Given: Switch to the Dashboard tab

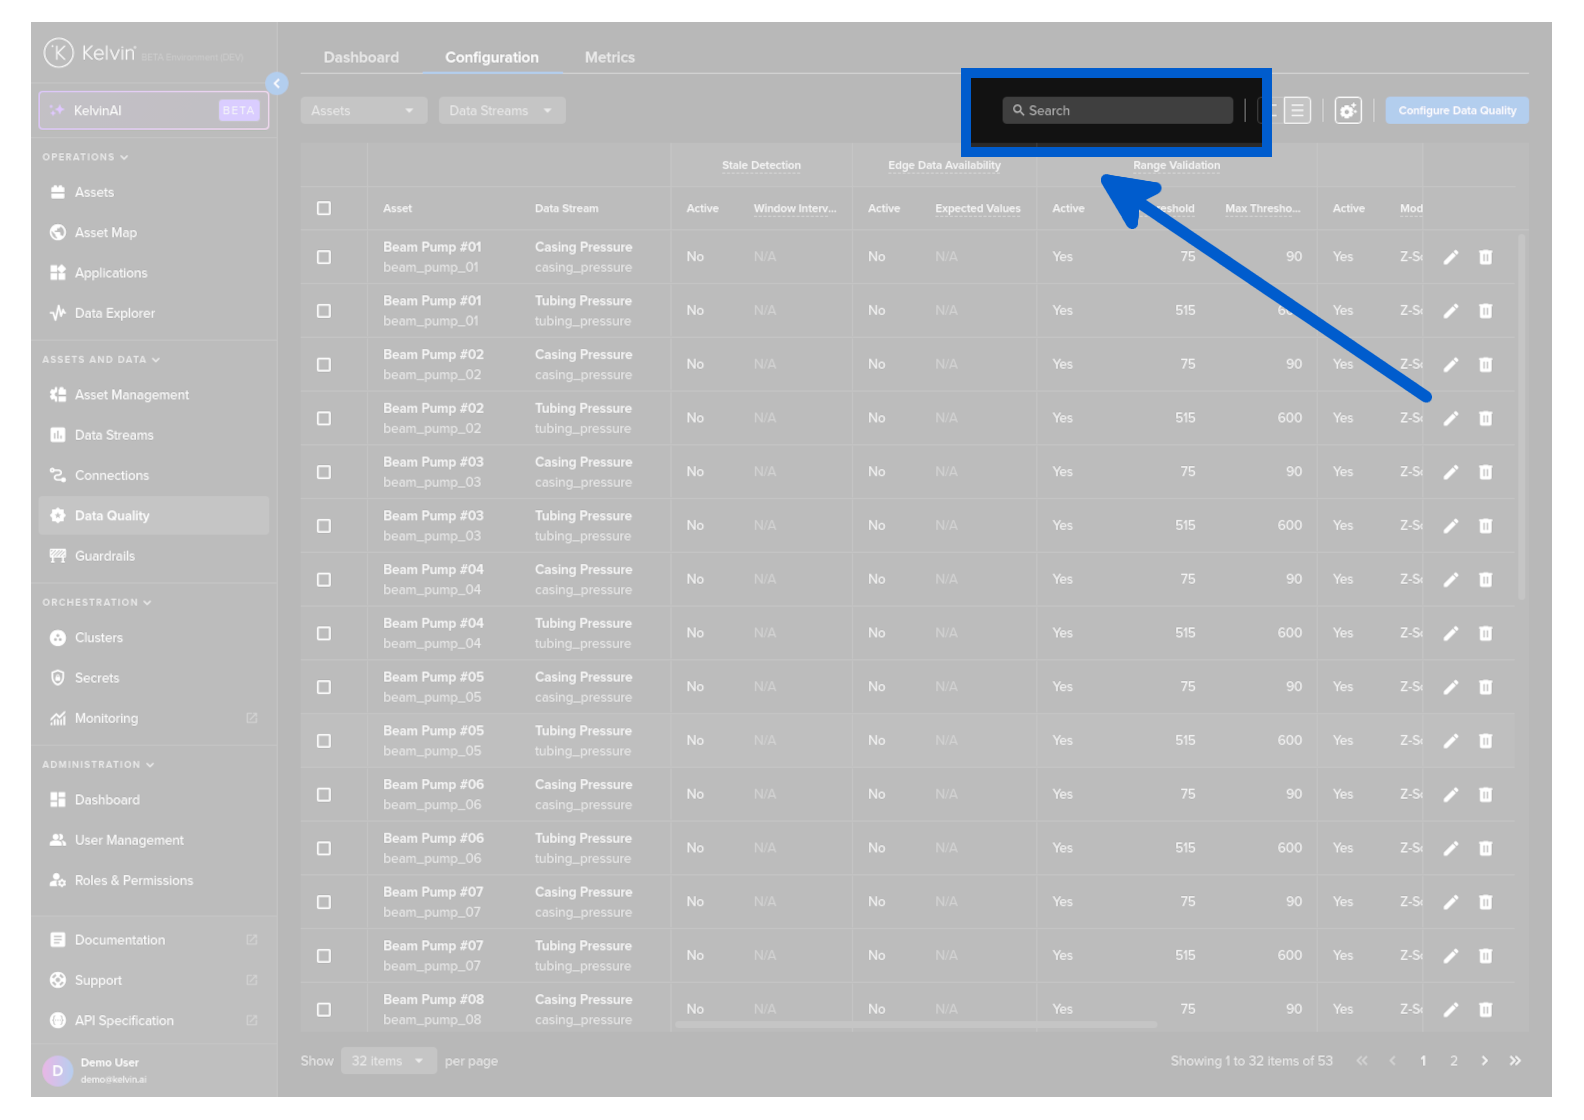Looking at the screenshot, I should pyautogui.click(x=361, y=58).
